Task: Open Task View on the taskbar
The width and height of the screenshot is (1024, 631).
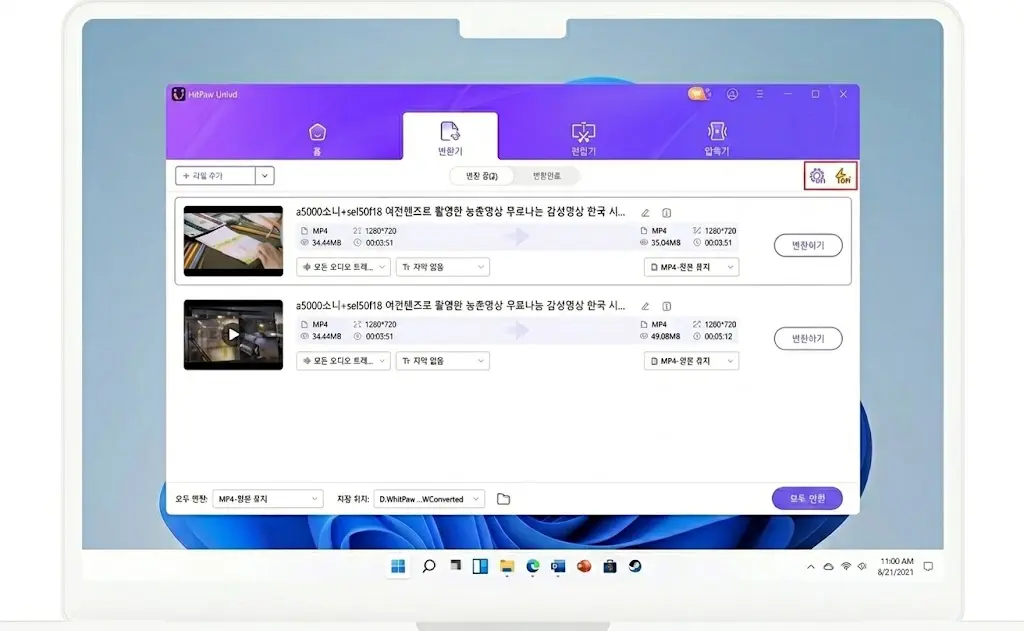Action: click(x=455, y=566)
